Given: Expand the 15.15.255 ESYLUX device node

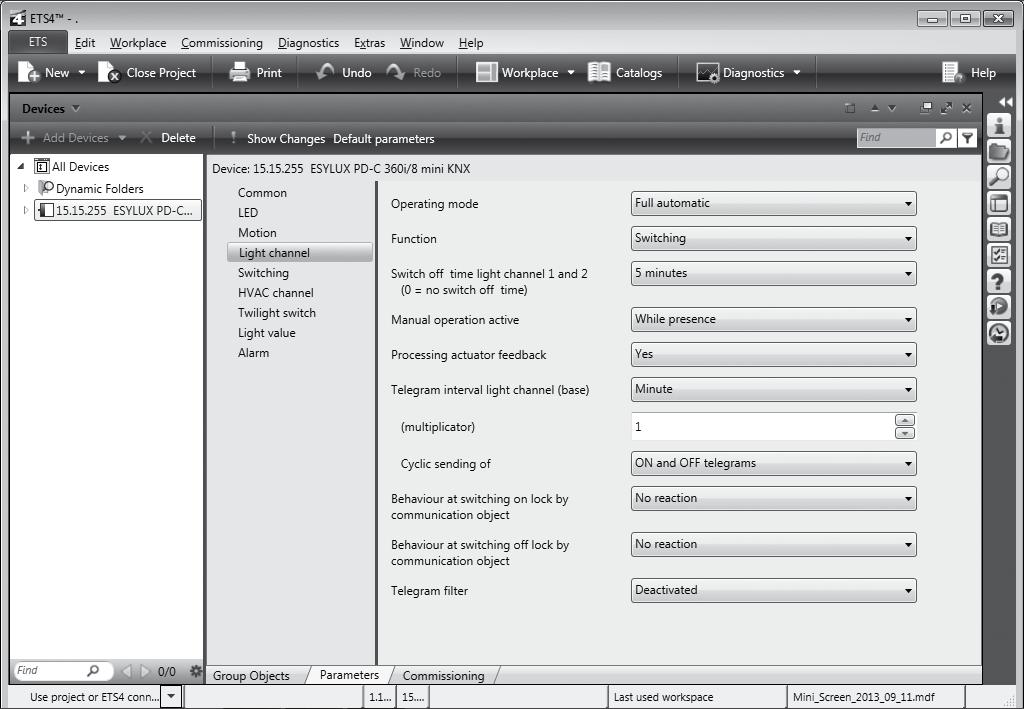Looking at the screenshot, I should pyautogui.click(x=25, y=210).
